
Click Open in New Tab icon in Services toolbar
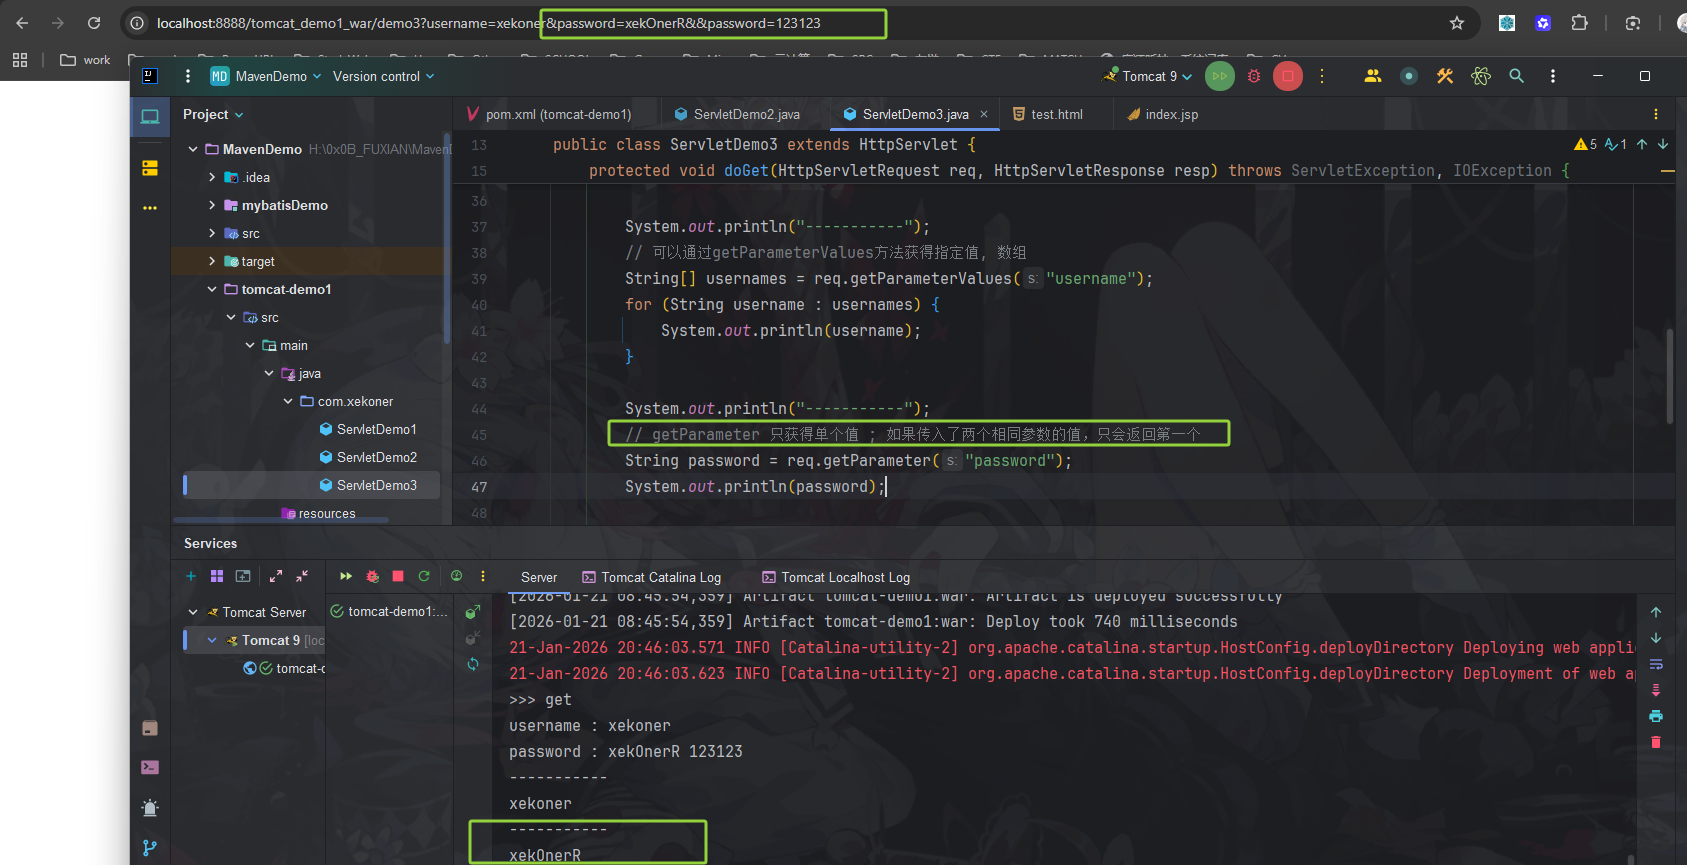tap(243, 576)
